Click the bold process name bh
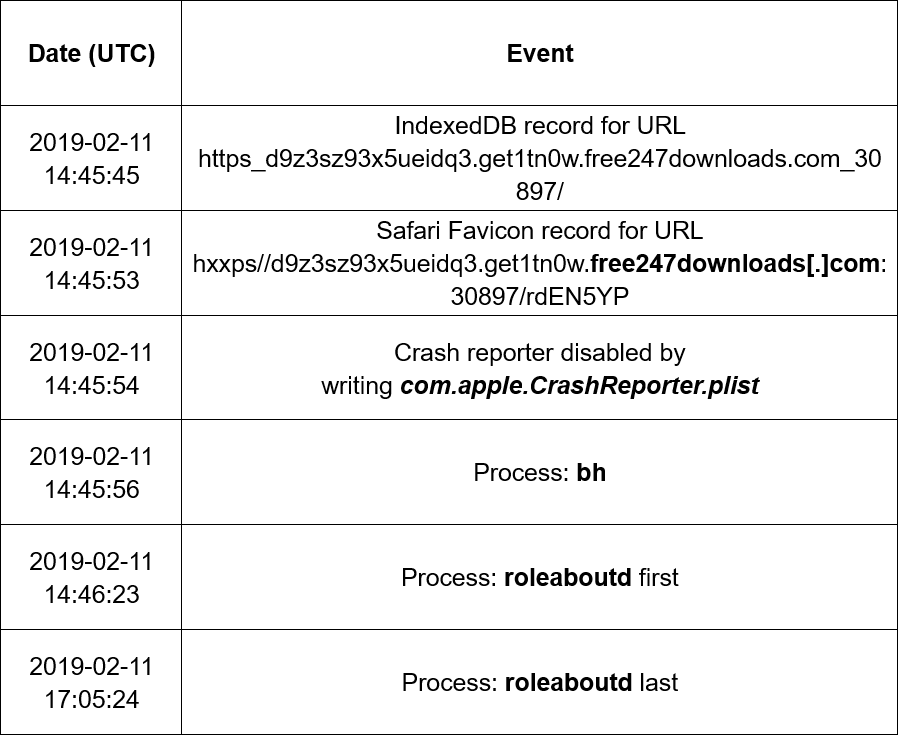This screenshot has width=899, height=737. (591, 473)
